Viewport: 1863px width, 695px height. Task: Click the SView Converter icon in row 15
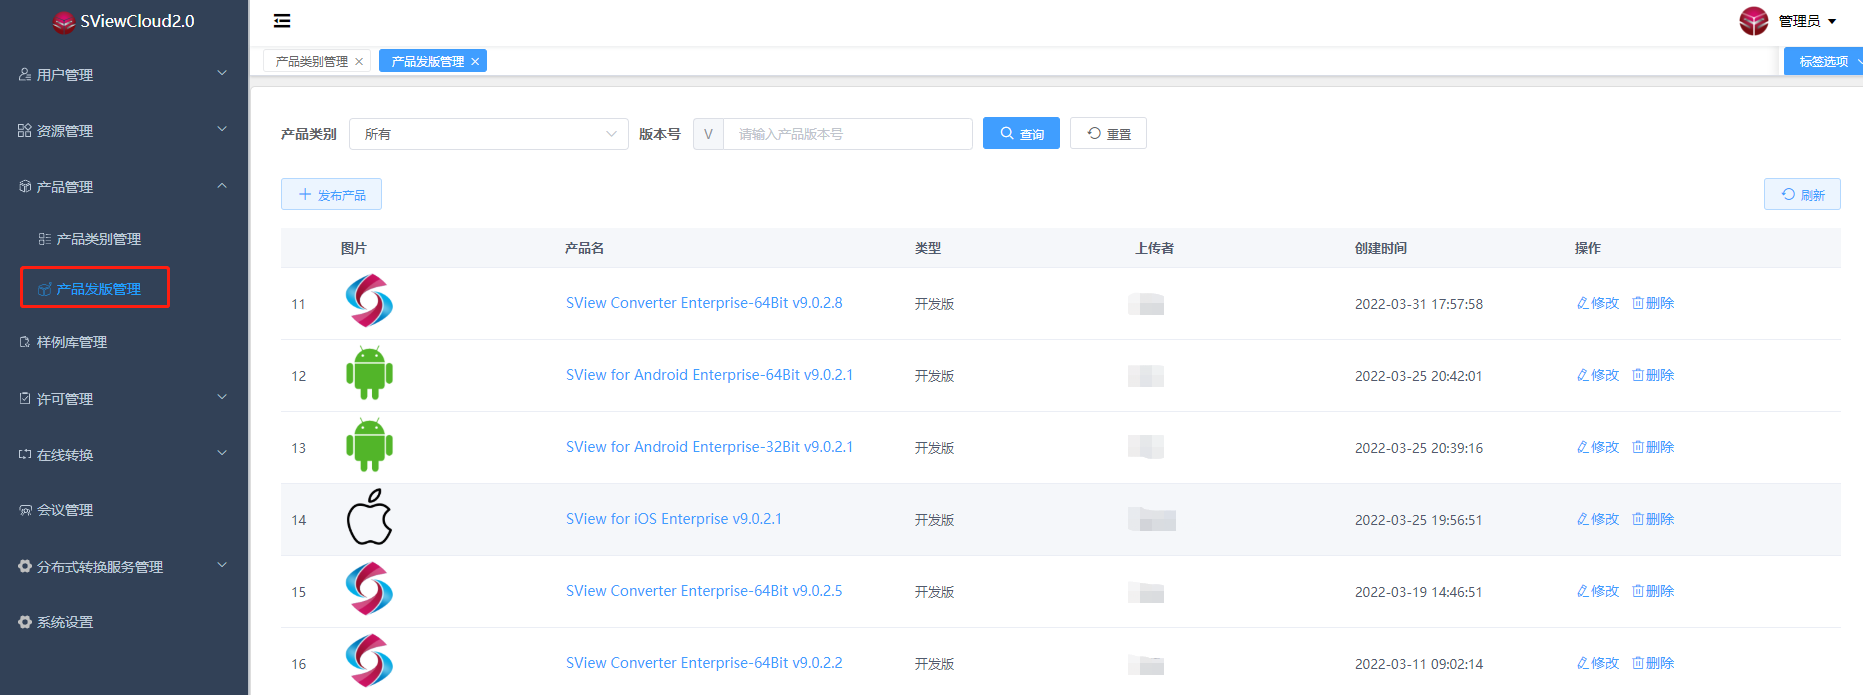(369, 589)
